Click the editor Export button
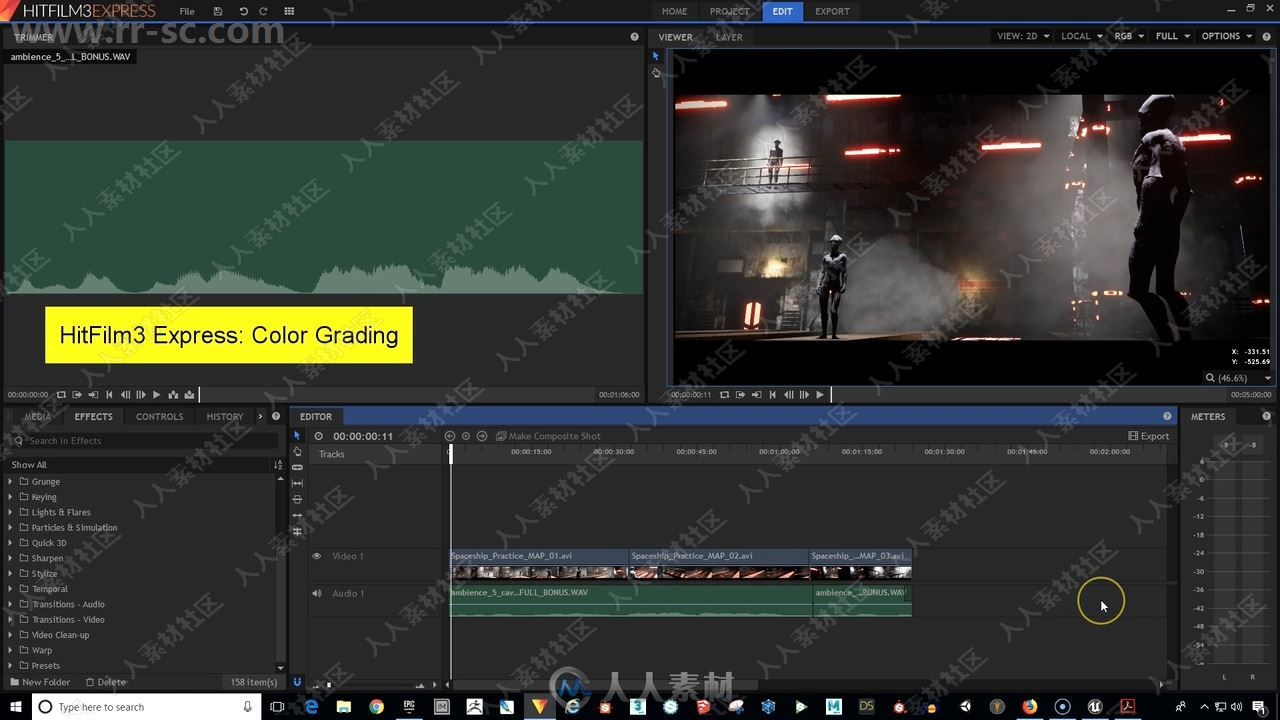Screen dimensions: 1280x720 (x=1148, y=436)
